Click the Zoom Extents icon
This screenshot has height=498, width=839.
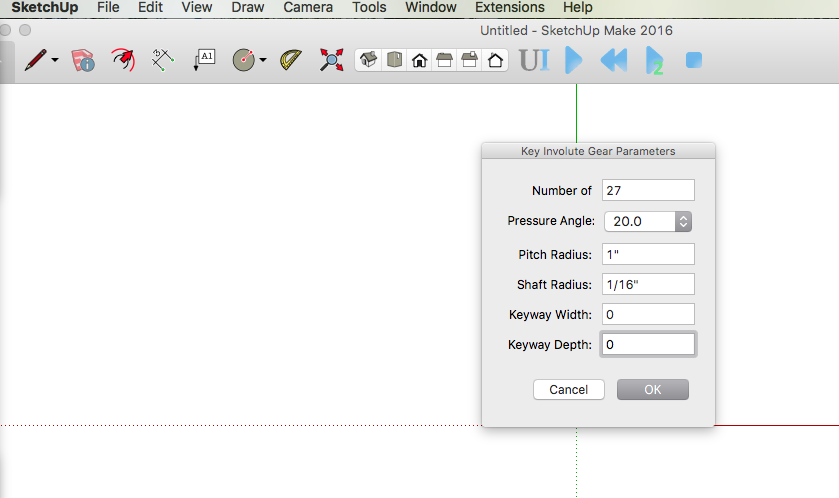pos(332,60)
